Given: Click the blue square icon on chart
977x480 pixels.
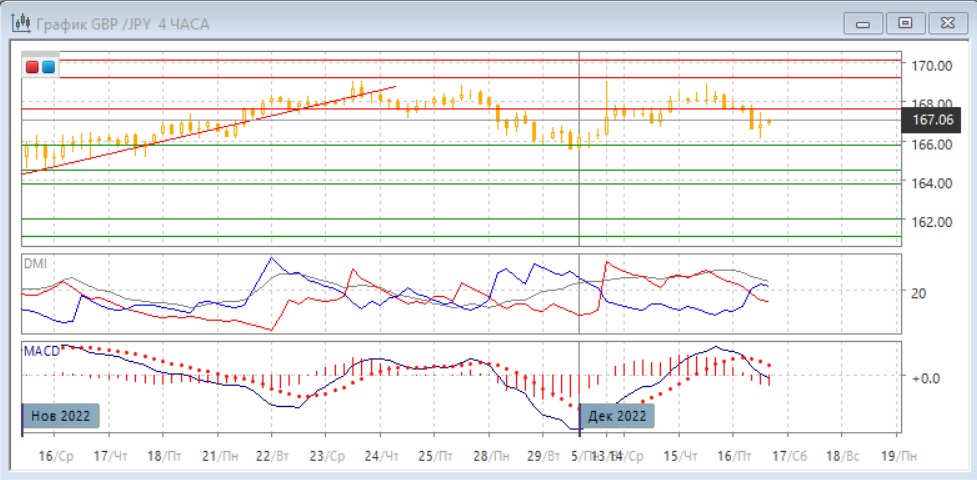Looking at the screenshot, I should click(x=48, y=67).
